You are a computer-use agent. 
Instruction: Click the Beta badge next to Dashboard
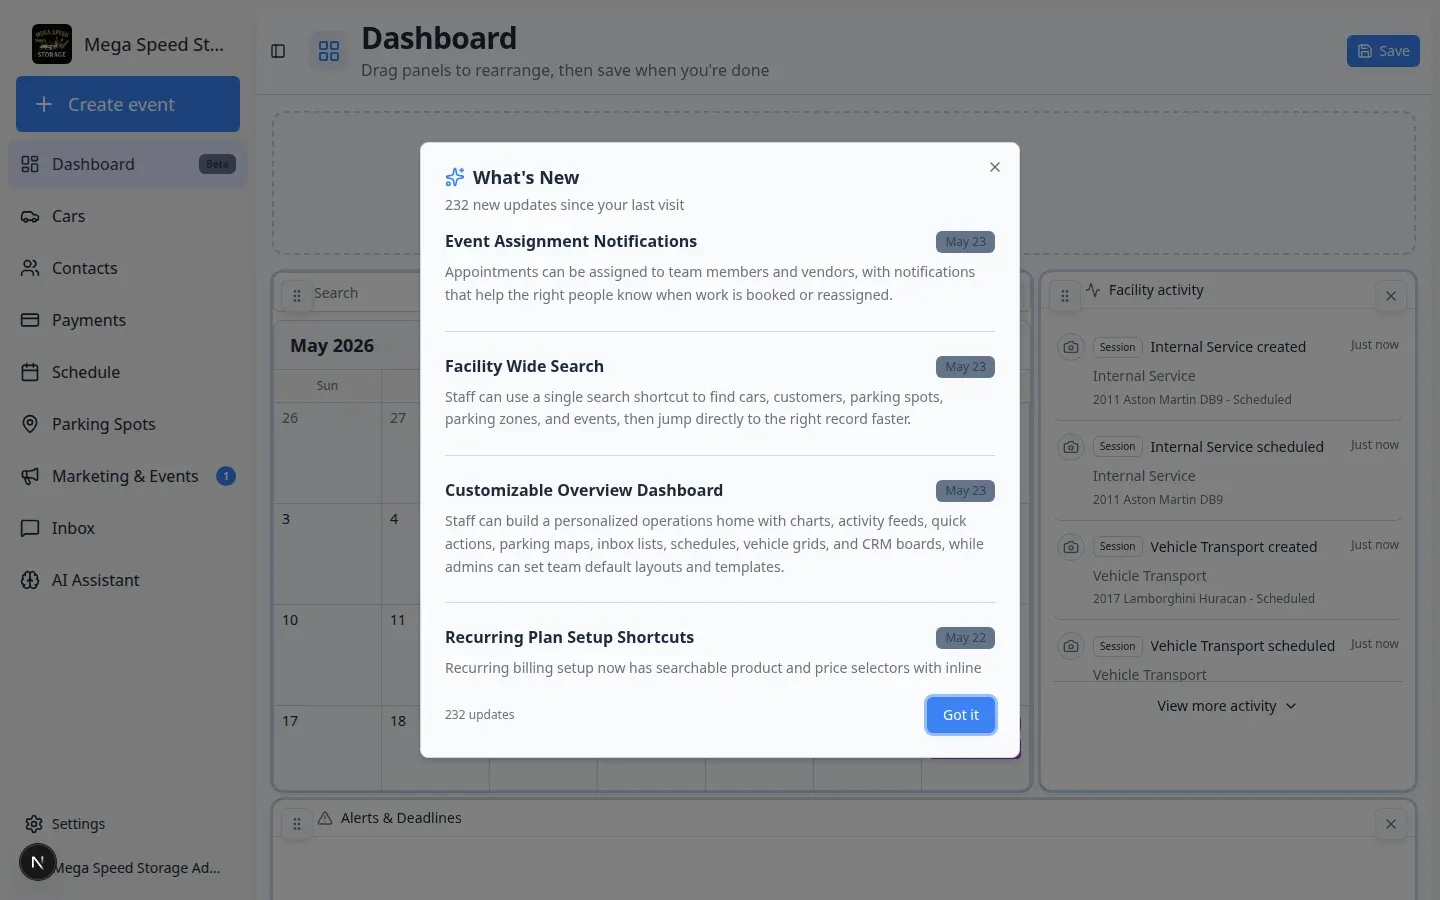[x=217, y=164]
